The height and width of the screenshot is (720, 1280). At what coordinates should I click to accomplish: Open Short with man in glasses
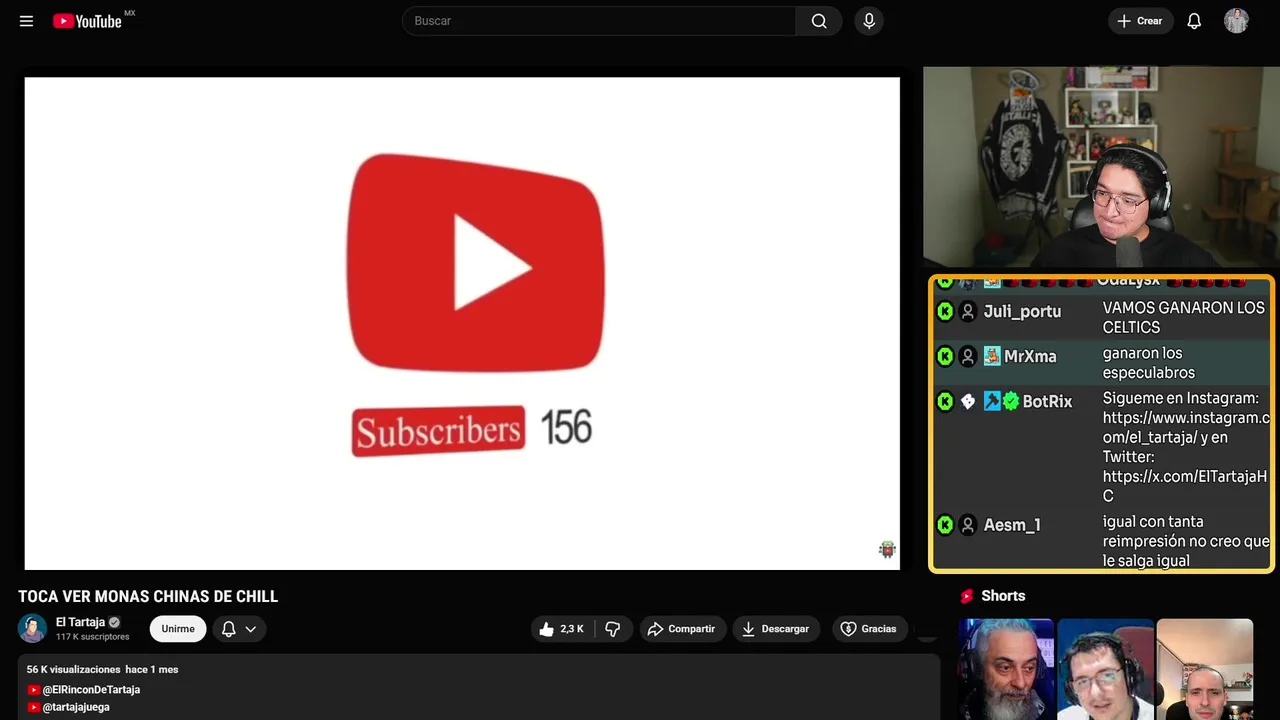[x=1105, y=669]
